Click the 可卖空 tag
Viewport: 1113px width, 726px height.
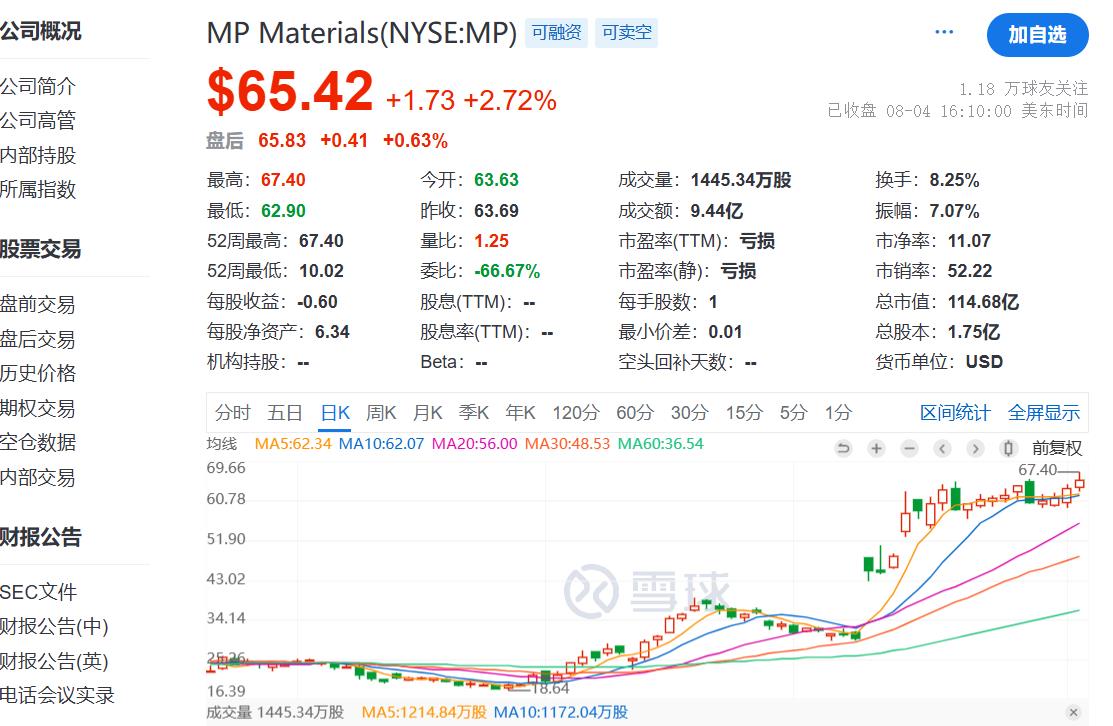point(626,33)
